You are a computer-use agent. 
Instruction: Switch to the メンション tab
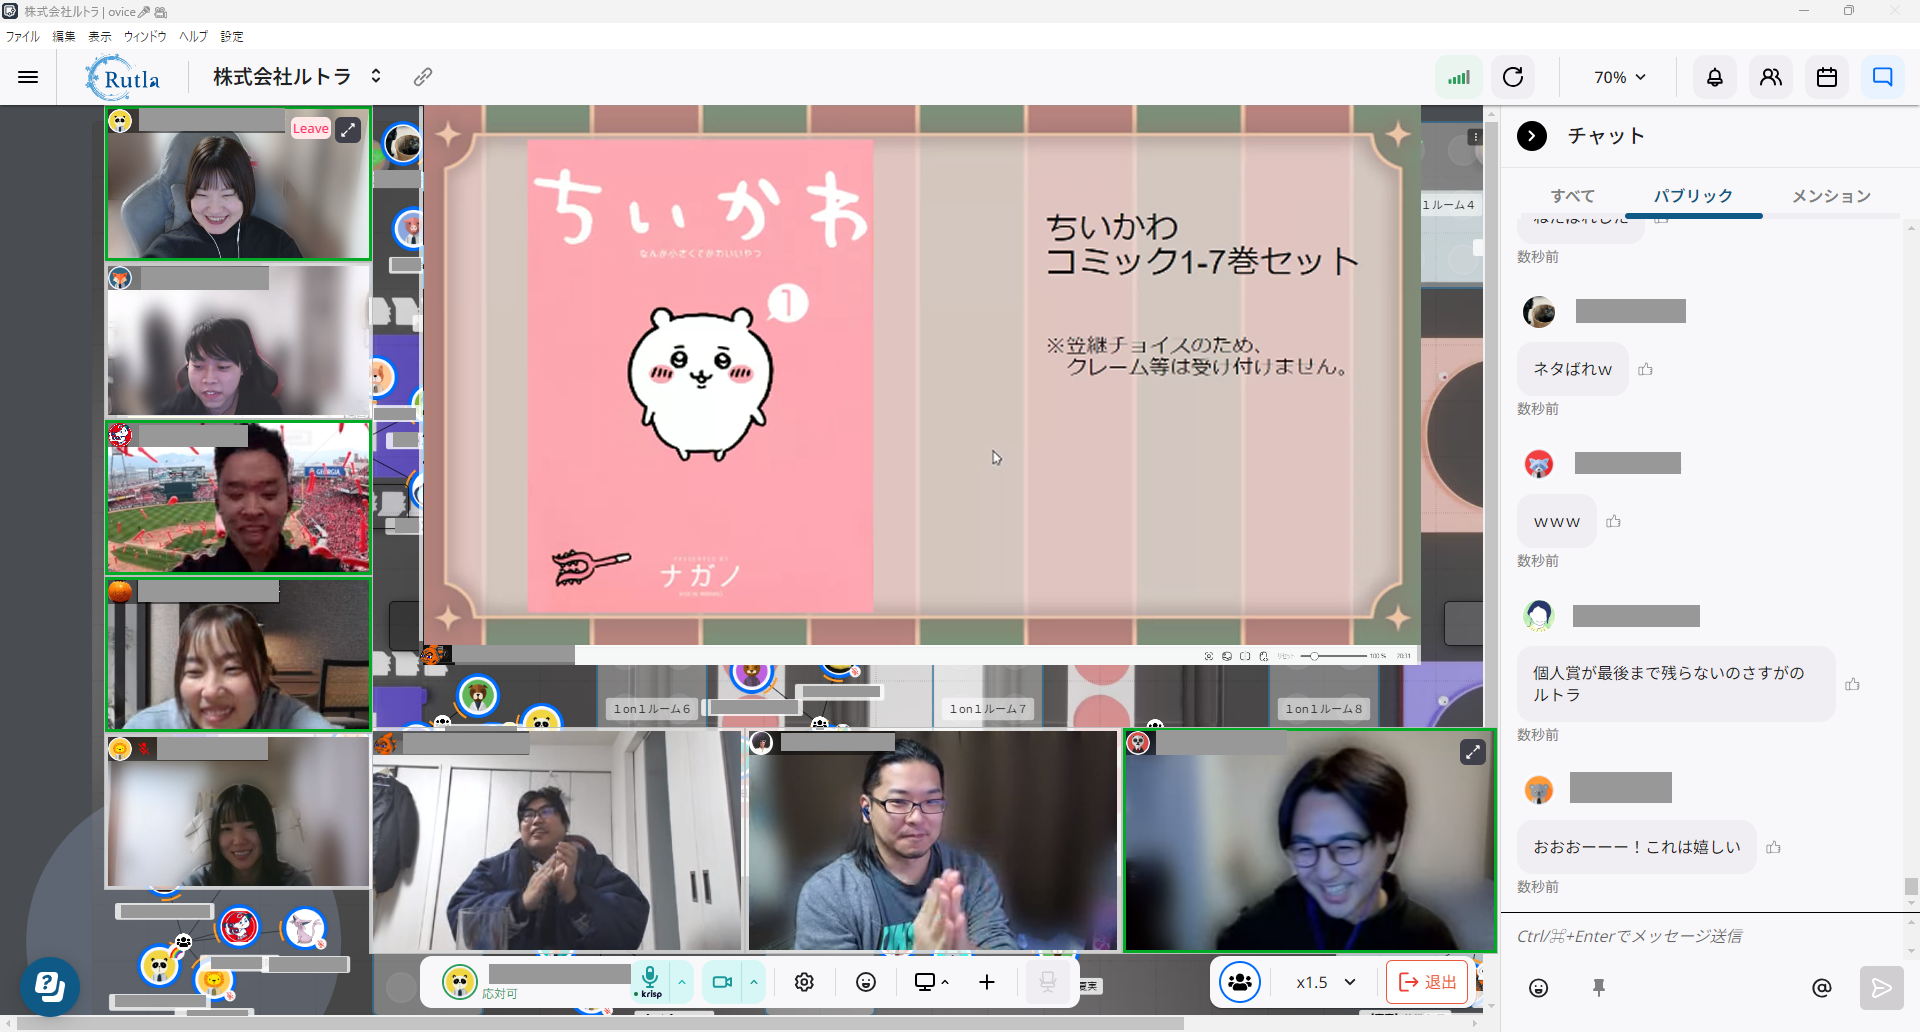(x=1830, y=196)
